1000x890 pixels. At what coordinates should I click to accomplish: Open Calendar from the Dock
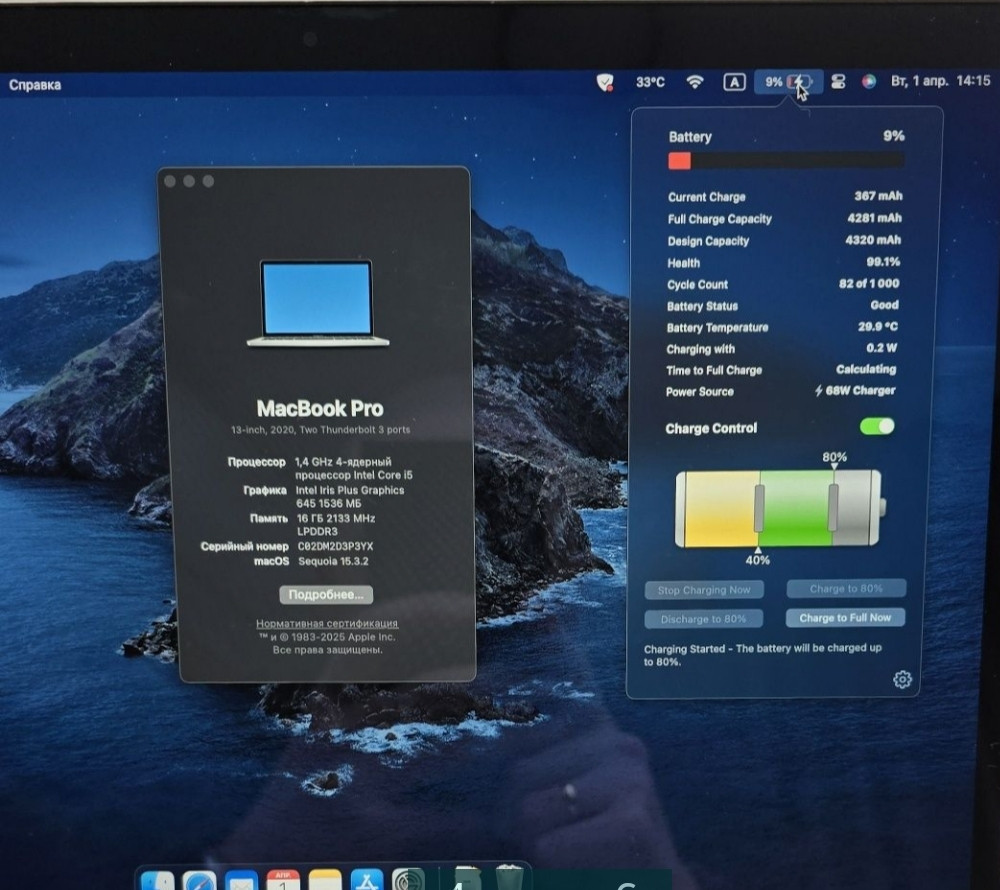pyautogui.click(x=283, y=880)
